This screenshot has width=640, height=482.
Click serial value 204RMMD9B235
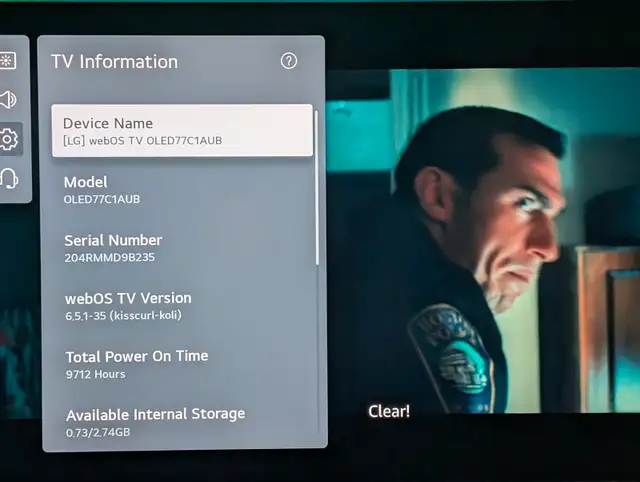tap(109, 258)
